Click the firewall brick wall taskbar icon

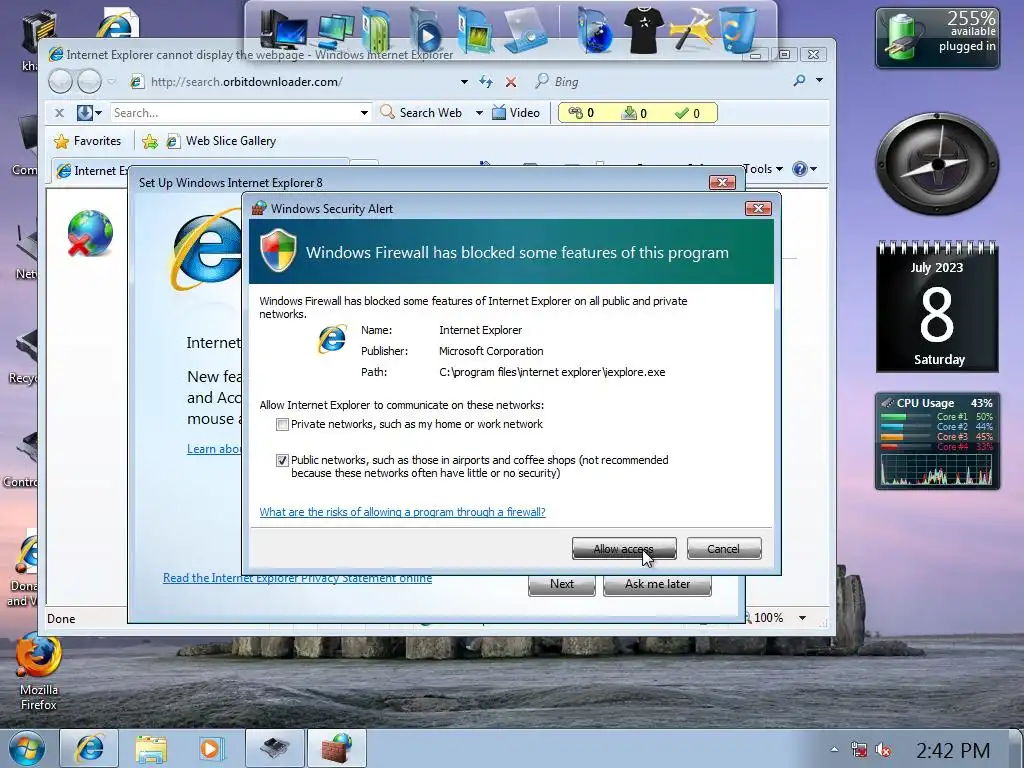[336, 748]
